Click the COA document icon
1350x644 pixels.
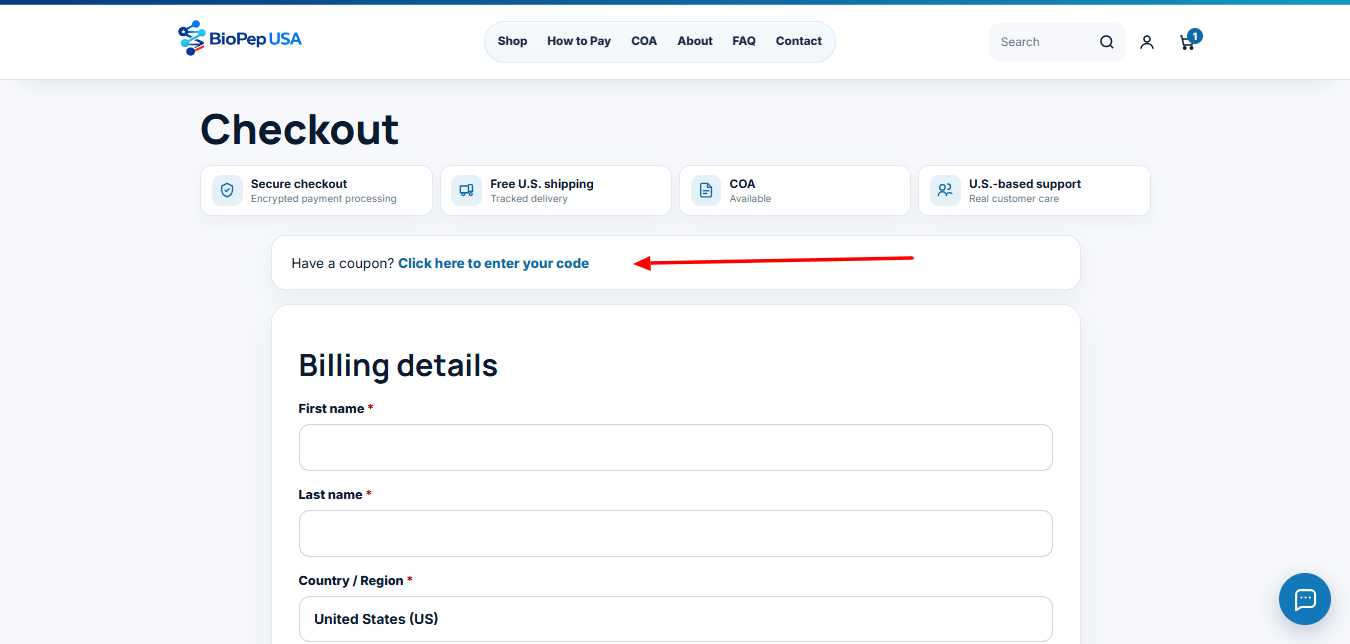coord(706,190)
